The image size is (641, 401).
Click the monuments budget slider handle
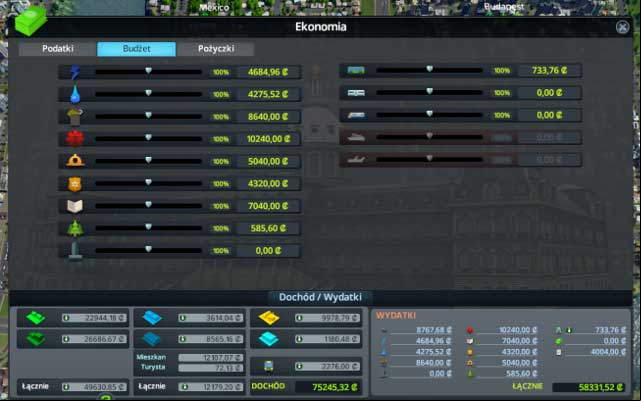pyautogui.click(x=148, y=249)
